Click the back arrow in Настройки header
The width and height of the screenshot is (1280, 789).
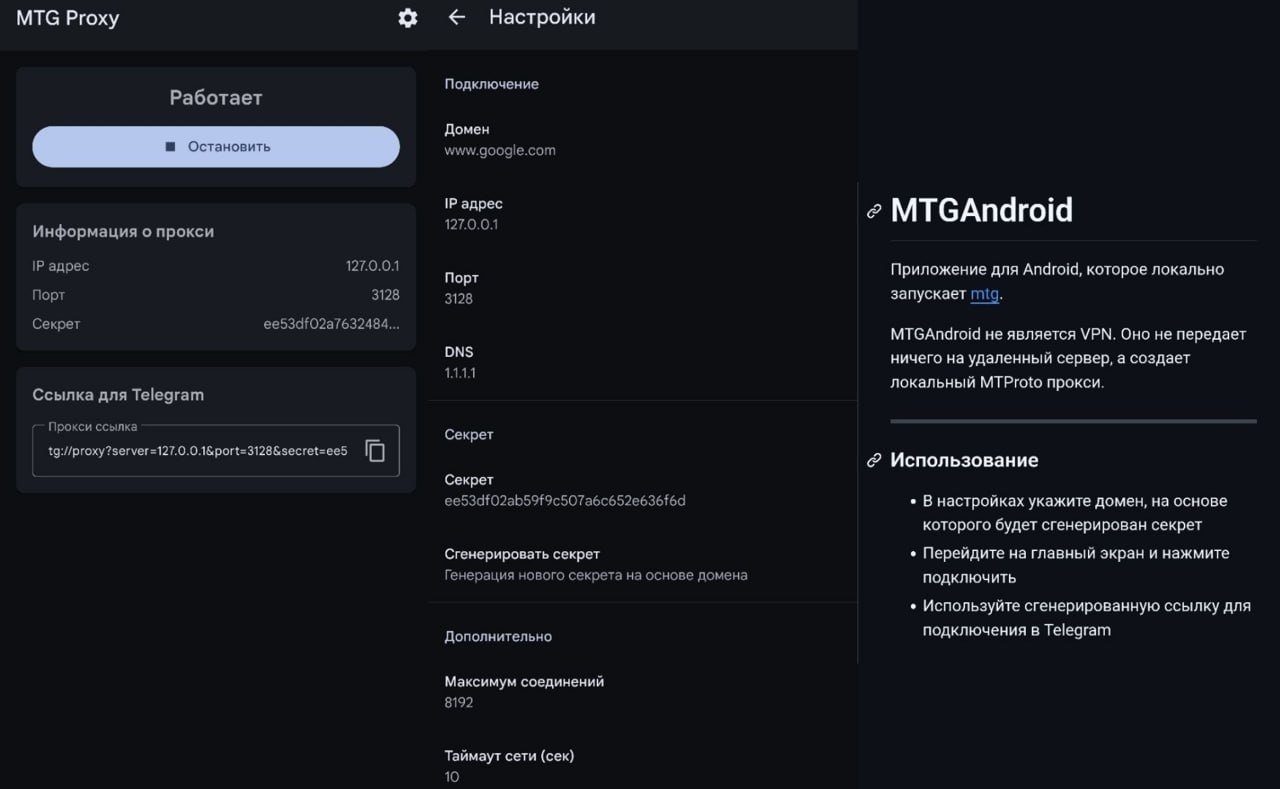pos(457,17)
